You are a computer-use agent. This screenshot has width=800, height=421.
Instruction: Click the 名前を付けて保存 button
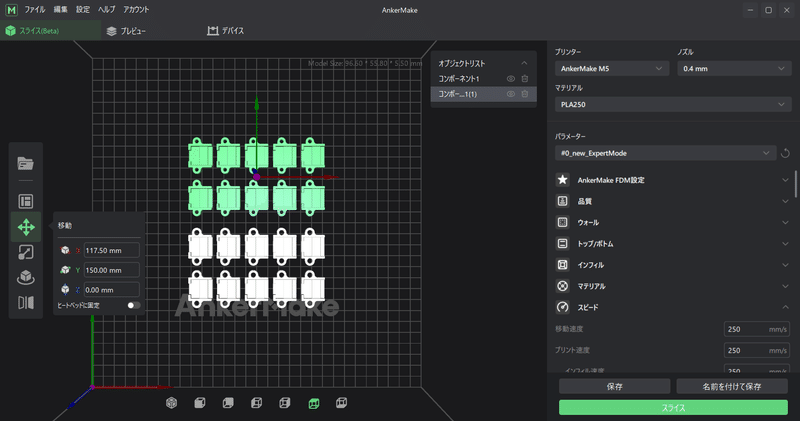click(x=732, y=386)
